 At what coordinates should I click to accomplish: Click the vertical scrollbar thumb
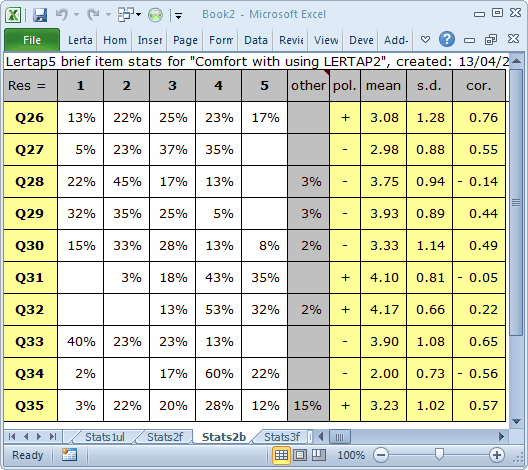point(516,202)
